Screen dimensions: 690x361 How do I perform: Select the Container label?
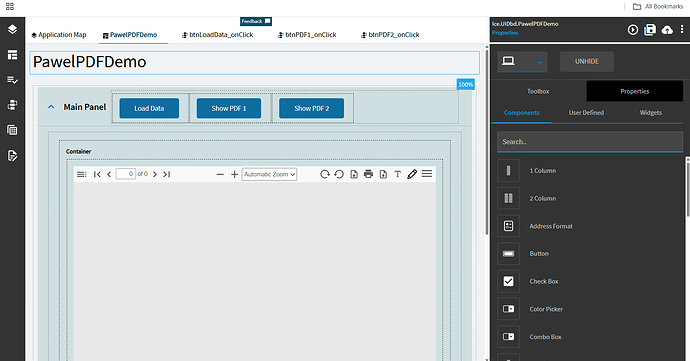tap(78, 151)
